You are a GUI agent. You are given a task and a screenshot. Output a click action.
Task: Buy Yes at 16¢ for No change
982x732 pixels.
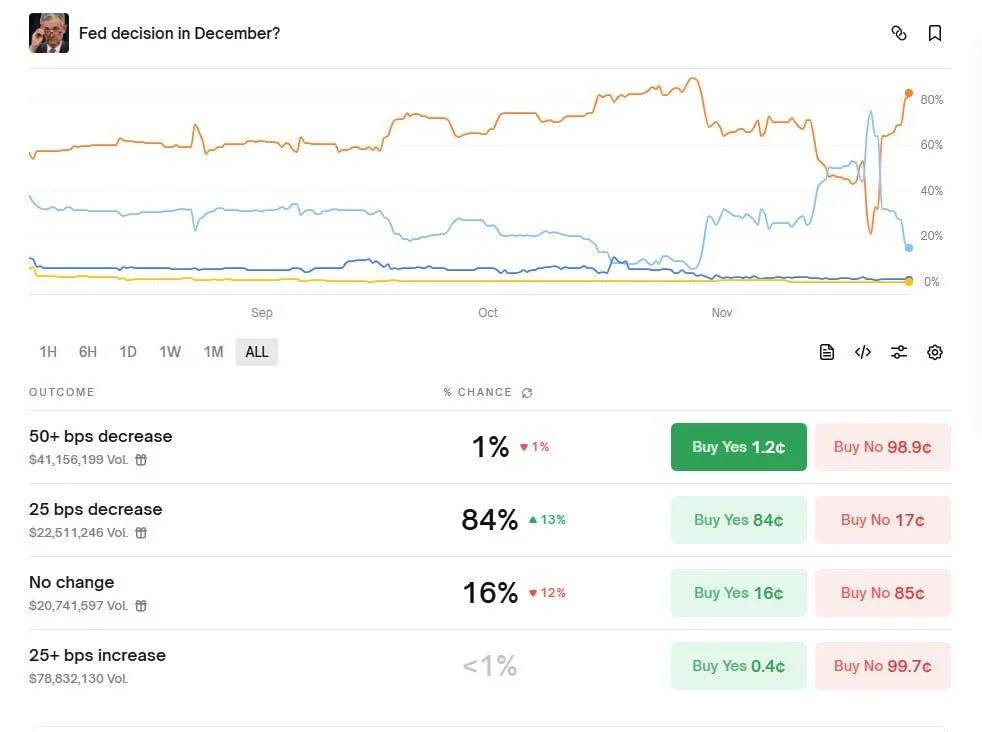click(x=738, y=593)
